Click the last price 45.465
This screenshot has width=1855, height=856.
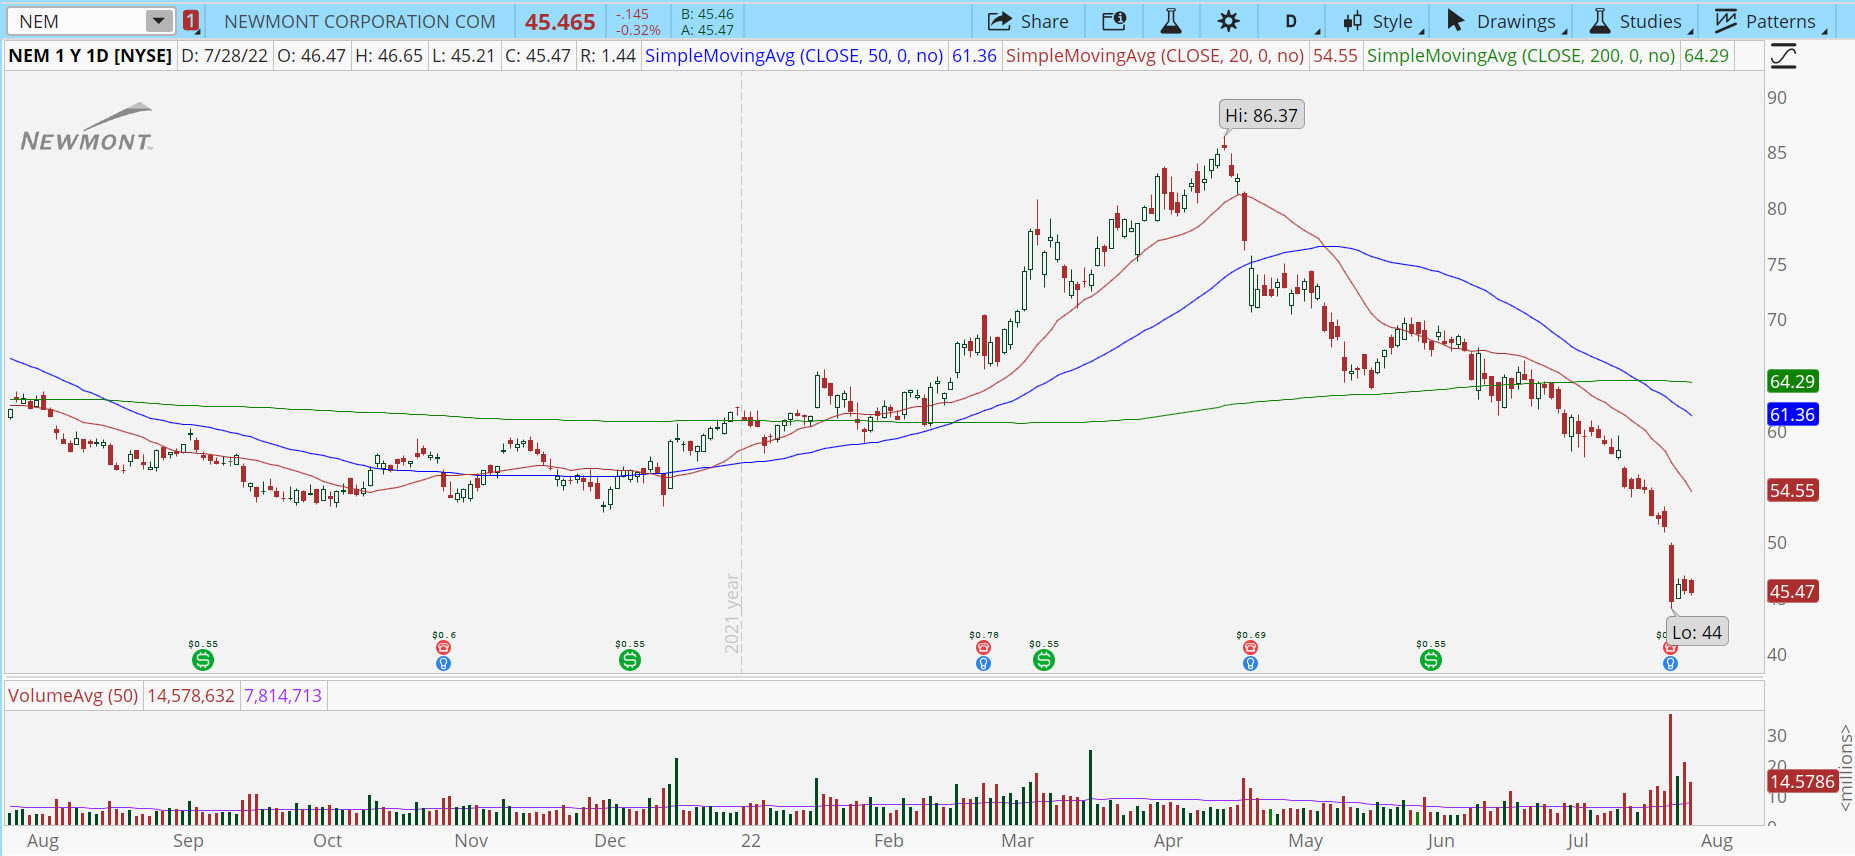pyautogui.click(x=560, y=22)
